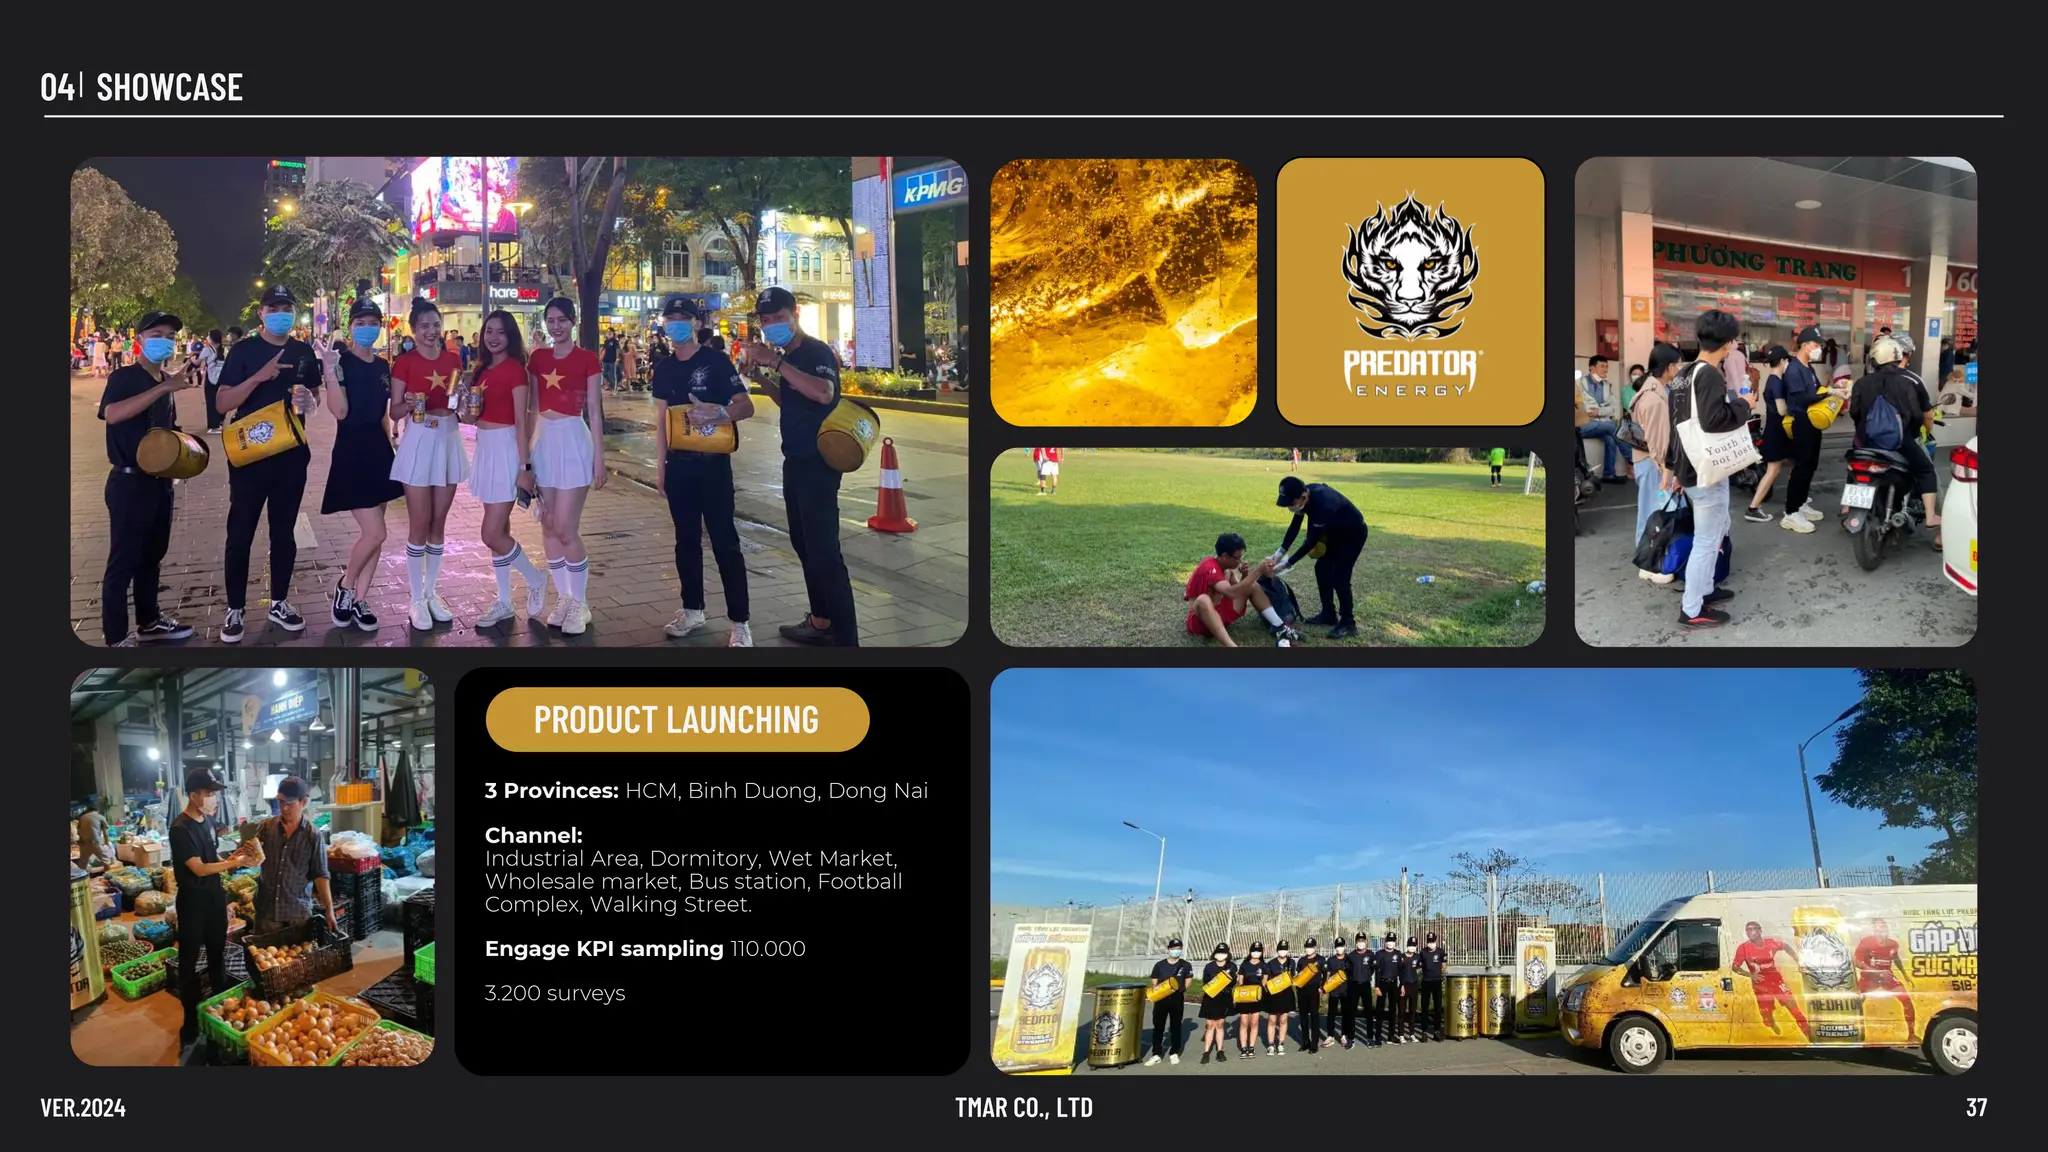Viewport: 2048px width, 1152px height.
Task: Click the page number 37
Action: pos(1976,1107)
